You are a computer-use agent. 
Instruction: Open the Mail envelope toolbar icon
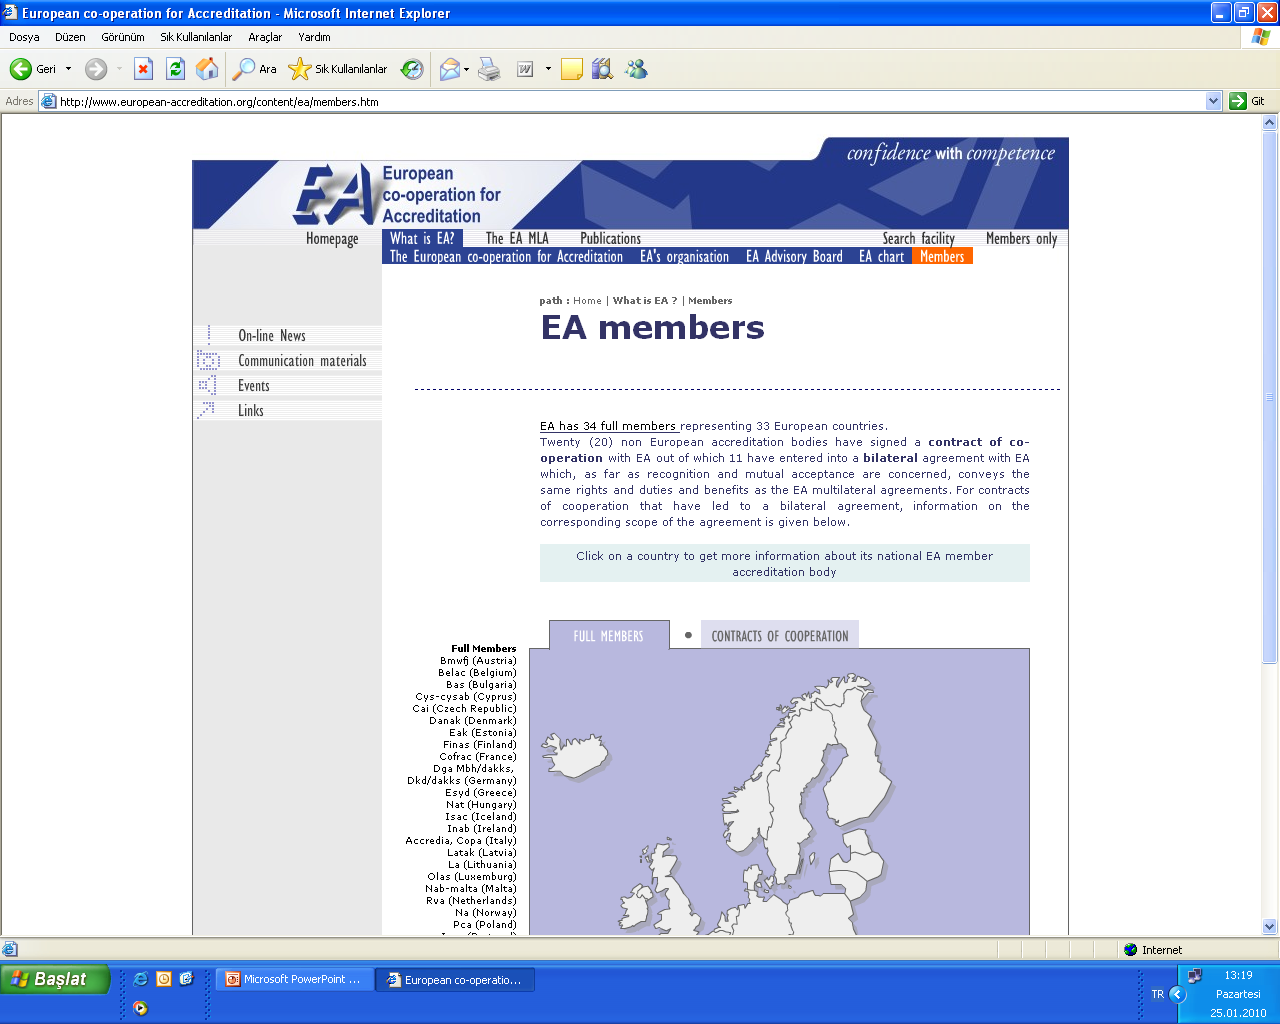[450, 69]
